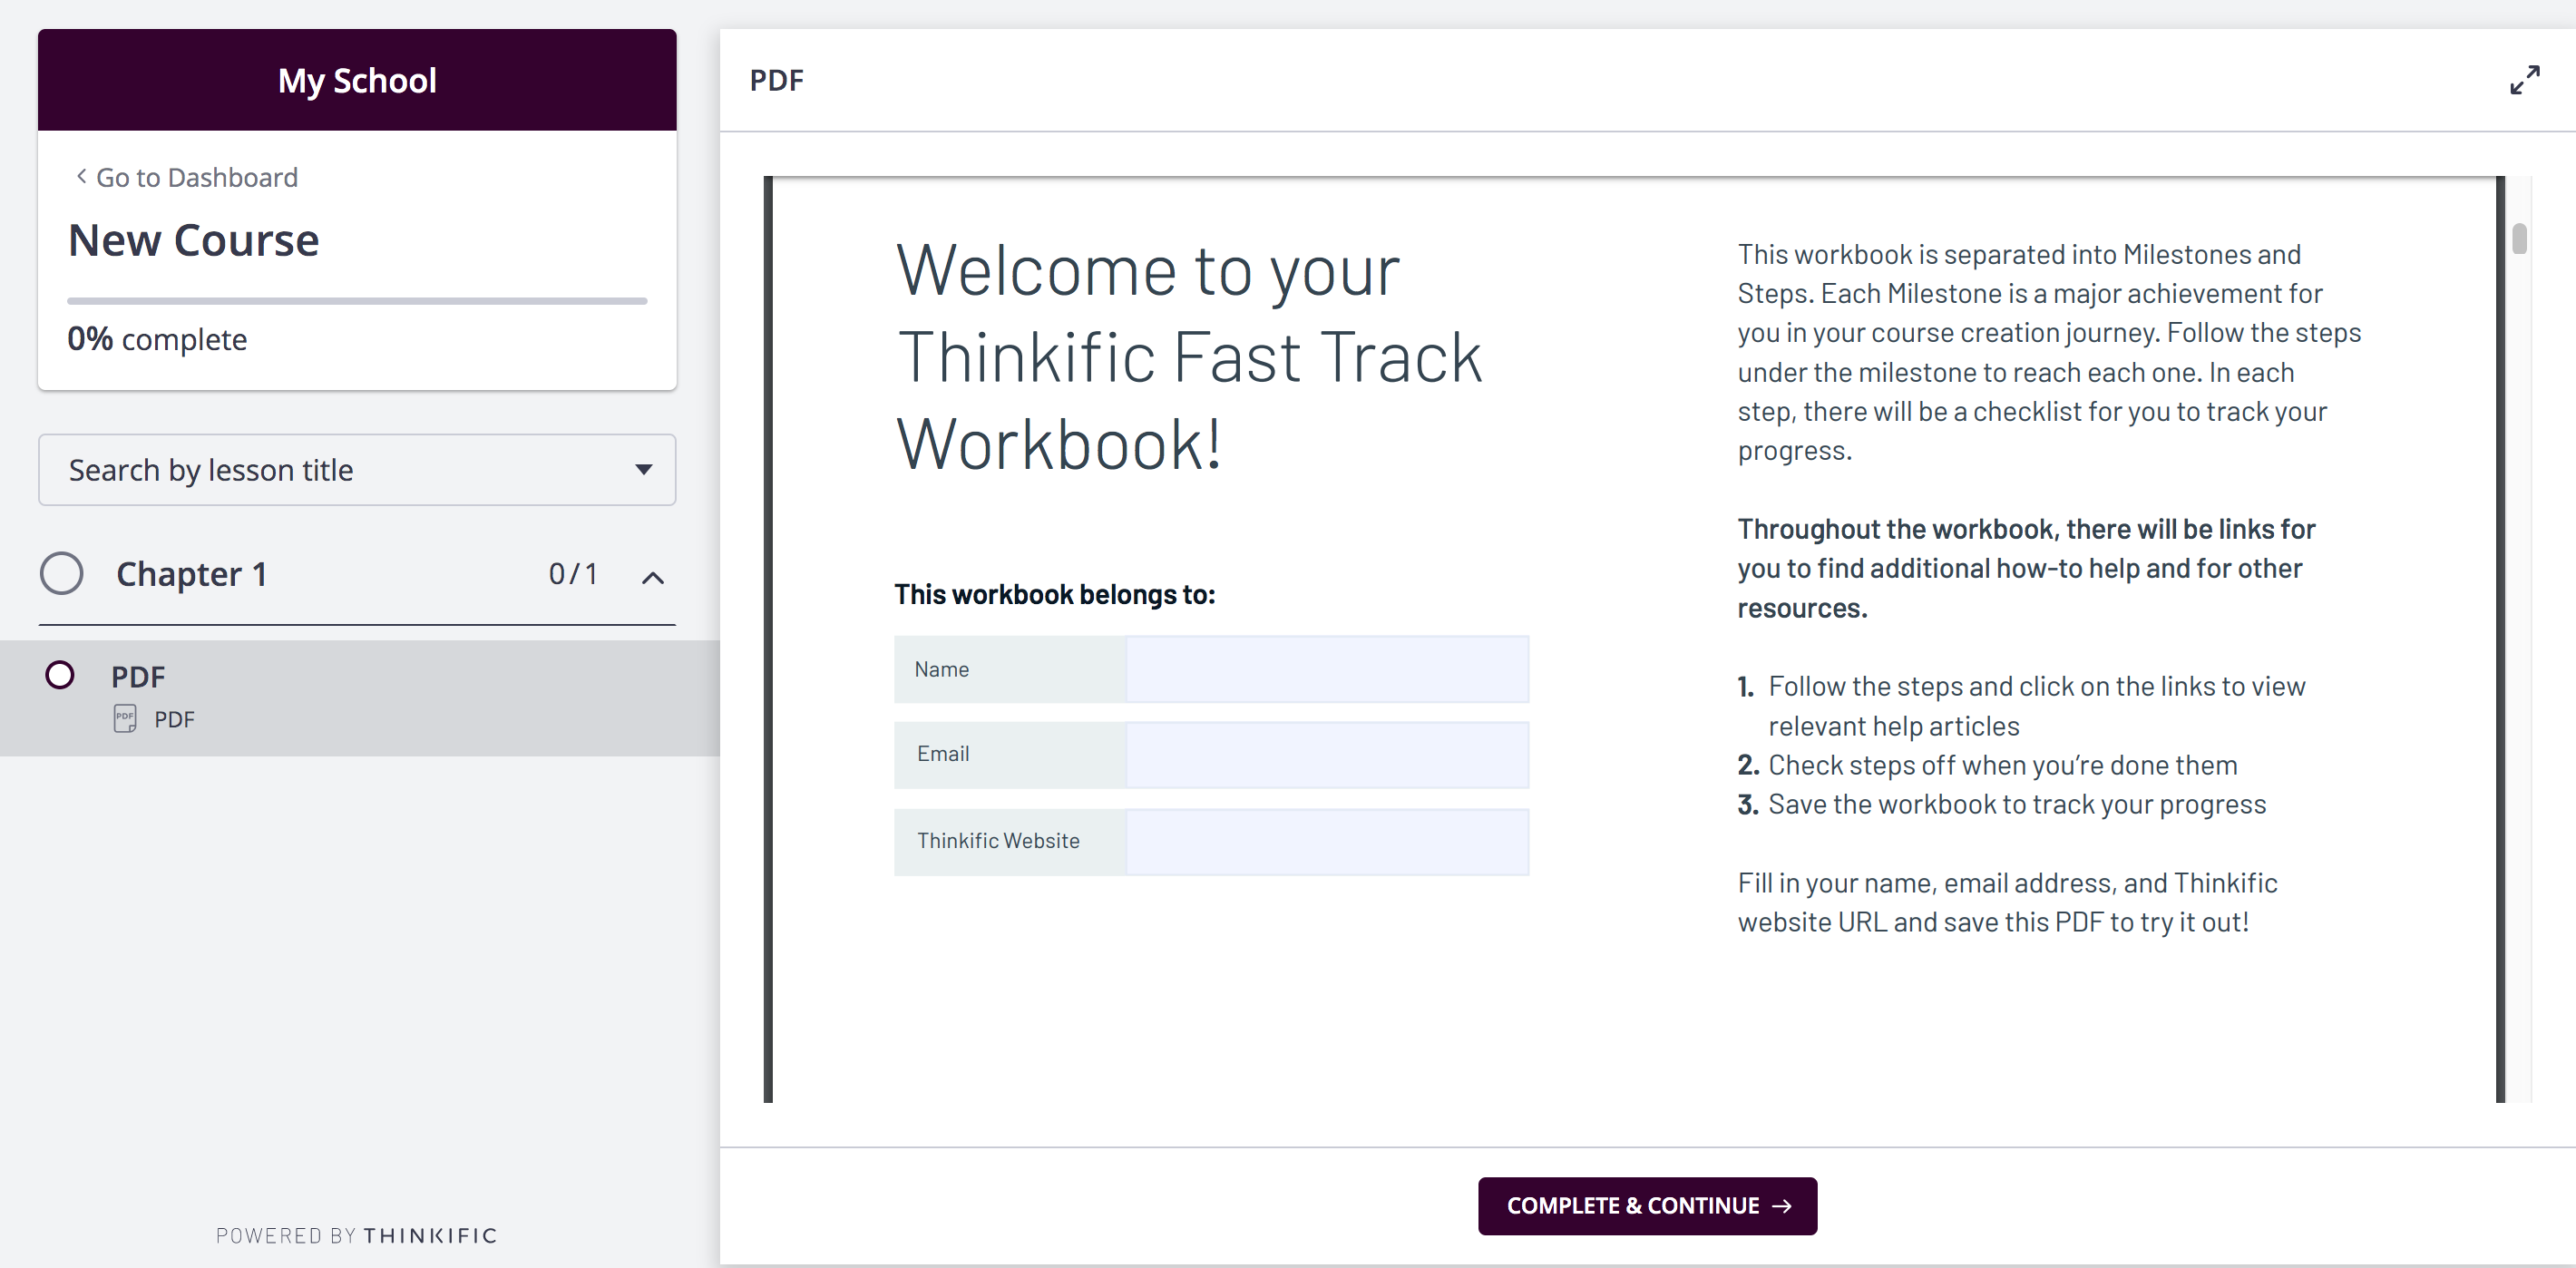Screen dimensions: 2576x1268
Task: Mark the PDF lesson circle complete
Action: (60, 675)
